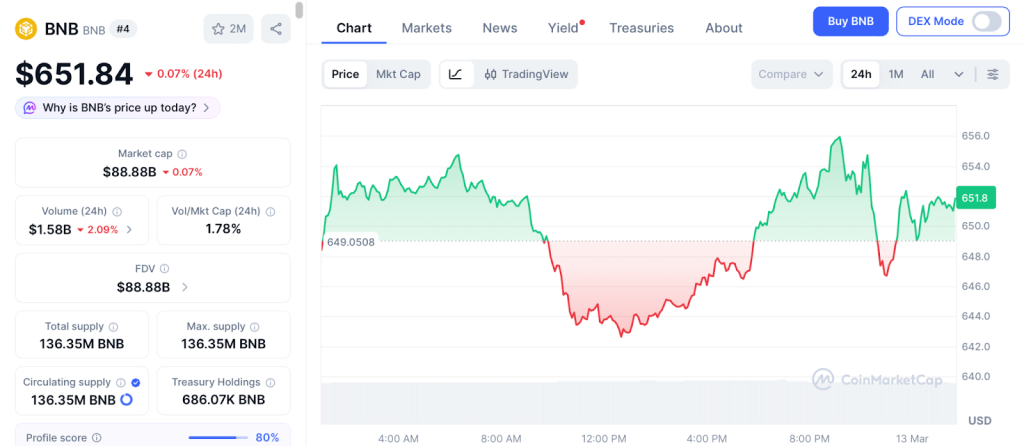Click info icon next to FDV

tap(165, 268)
